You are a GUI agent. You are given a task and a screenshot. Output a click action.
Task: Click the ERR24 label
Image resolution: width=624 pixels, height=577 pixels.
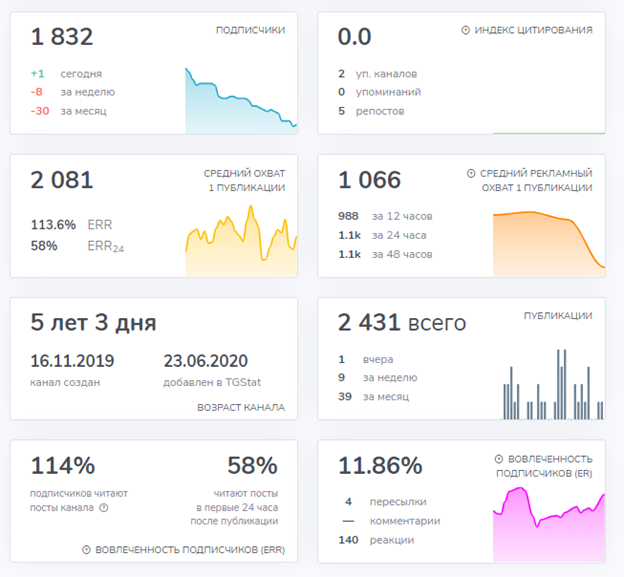106,246
